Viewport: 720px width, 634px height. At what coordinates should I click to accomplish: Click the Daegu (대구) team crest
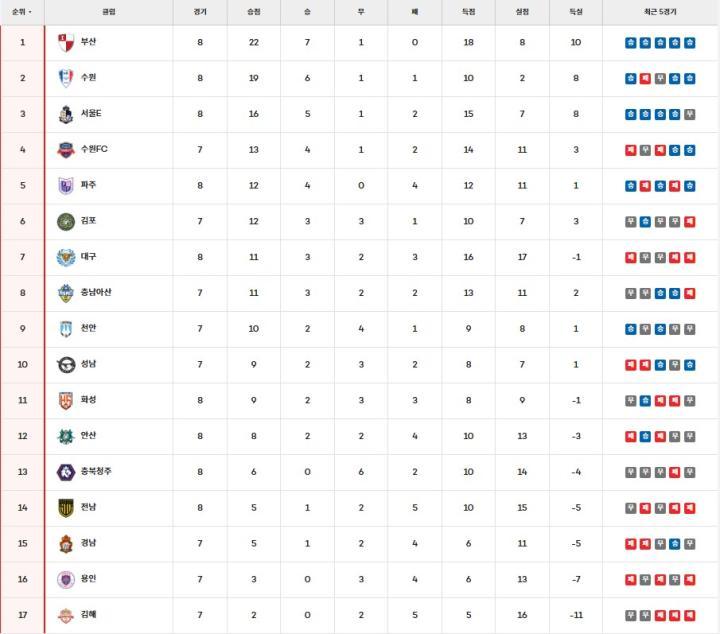[x=66, y=257]
